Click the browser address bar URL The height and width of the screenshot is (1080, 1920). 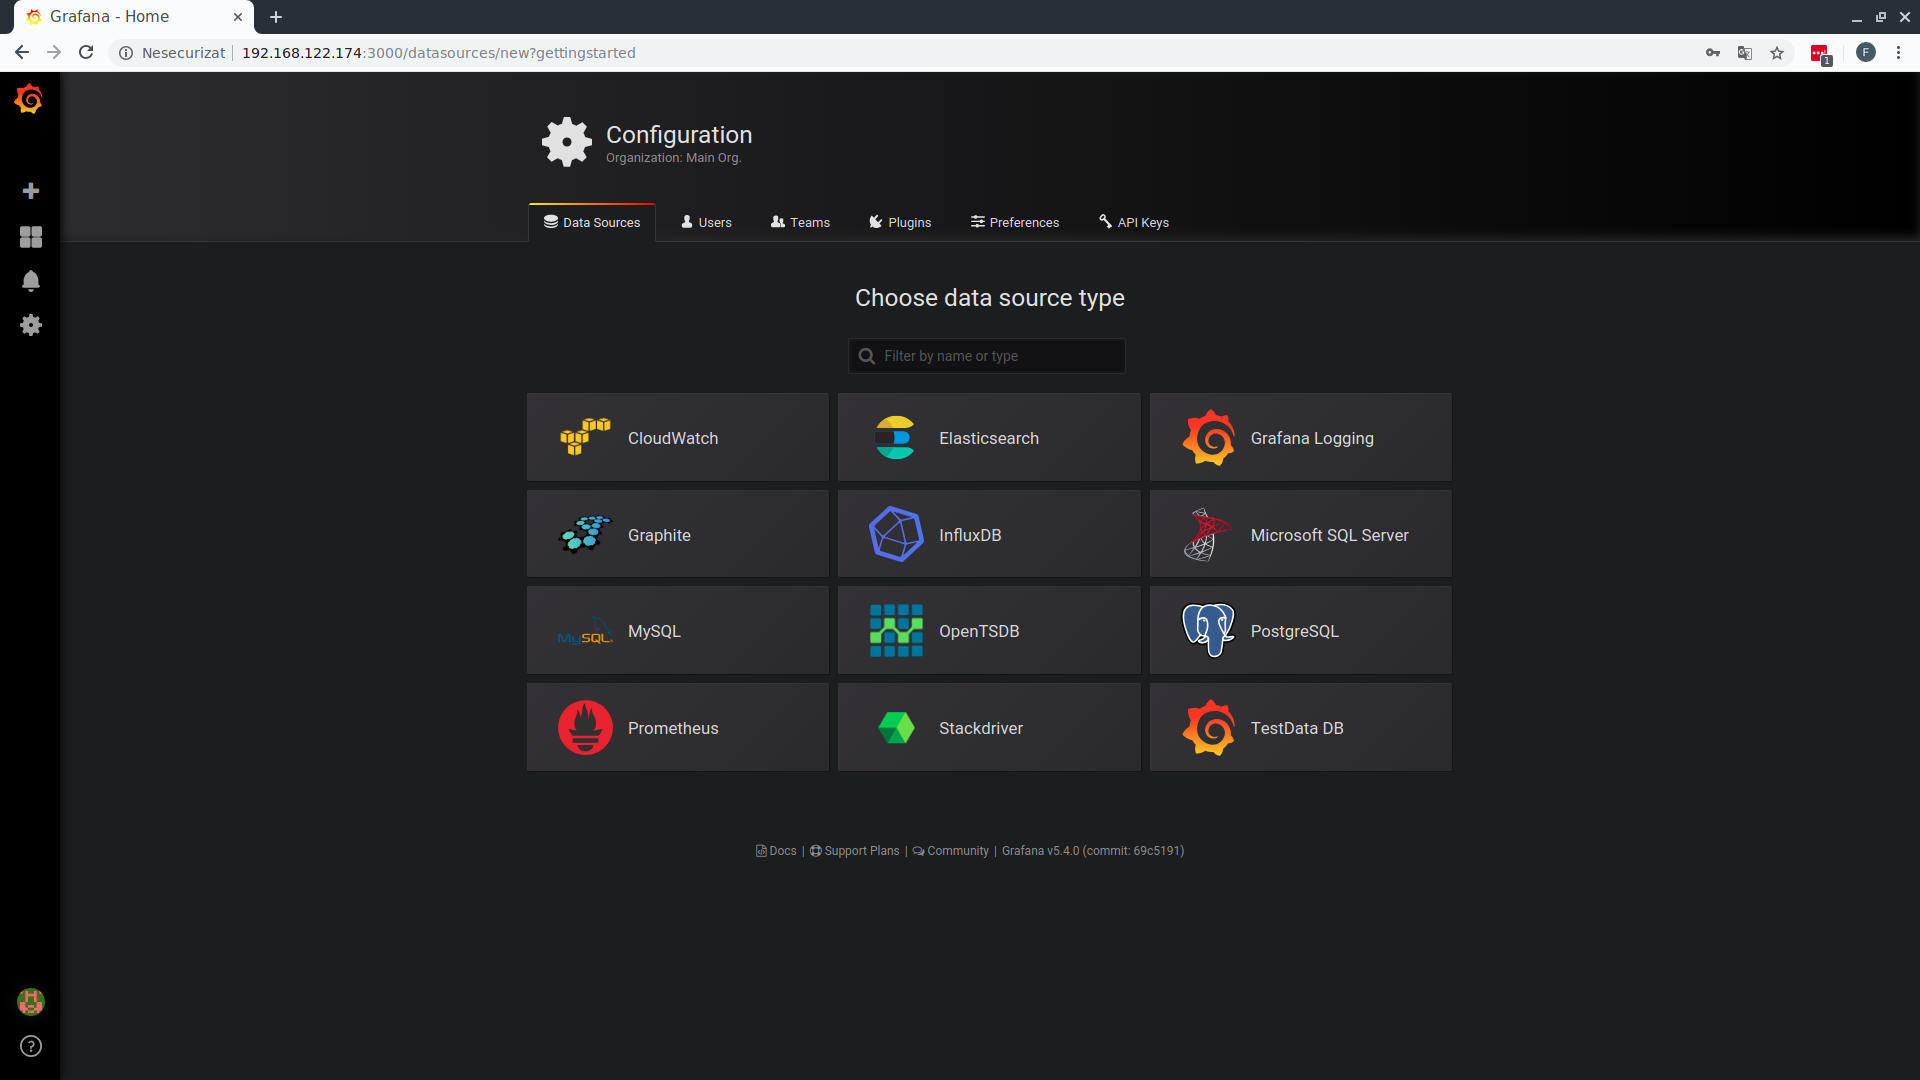(x=439, y=53)
